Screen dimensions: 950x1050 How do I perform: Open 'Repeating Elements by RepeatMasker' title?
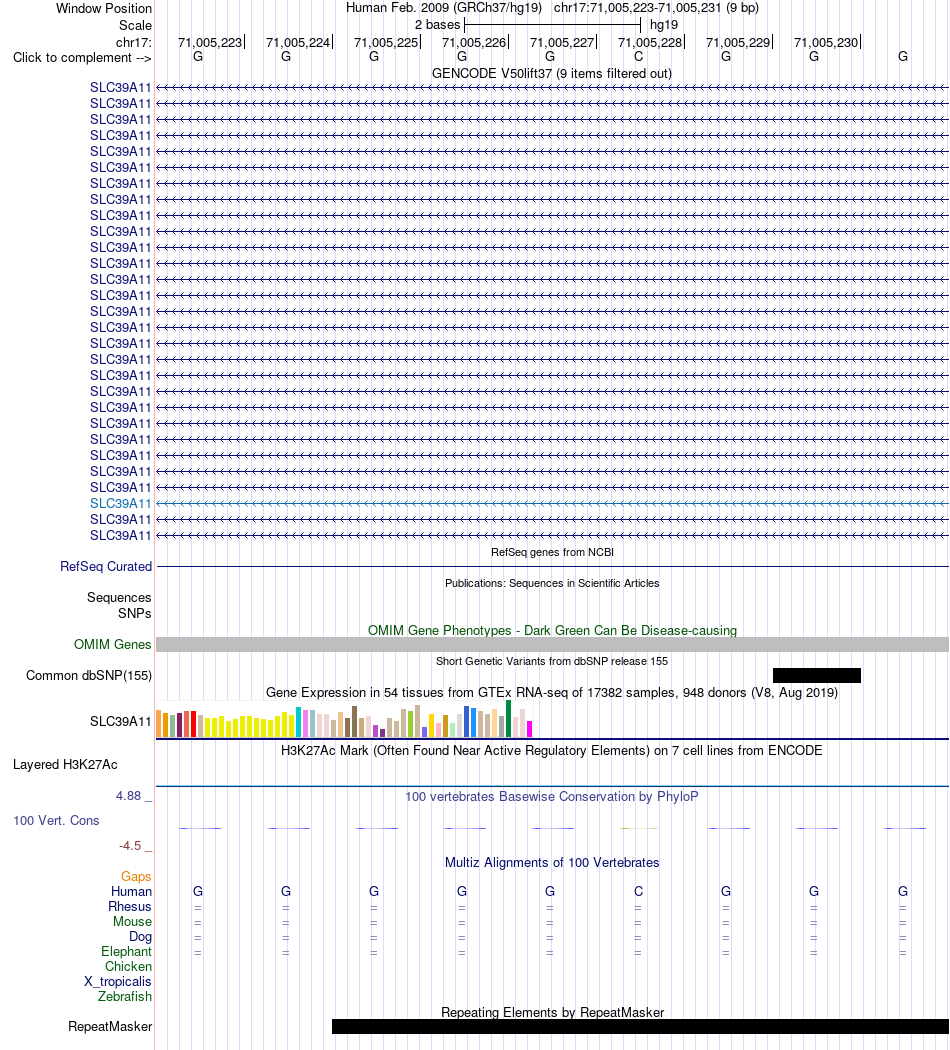tap(552, 1013)
